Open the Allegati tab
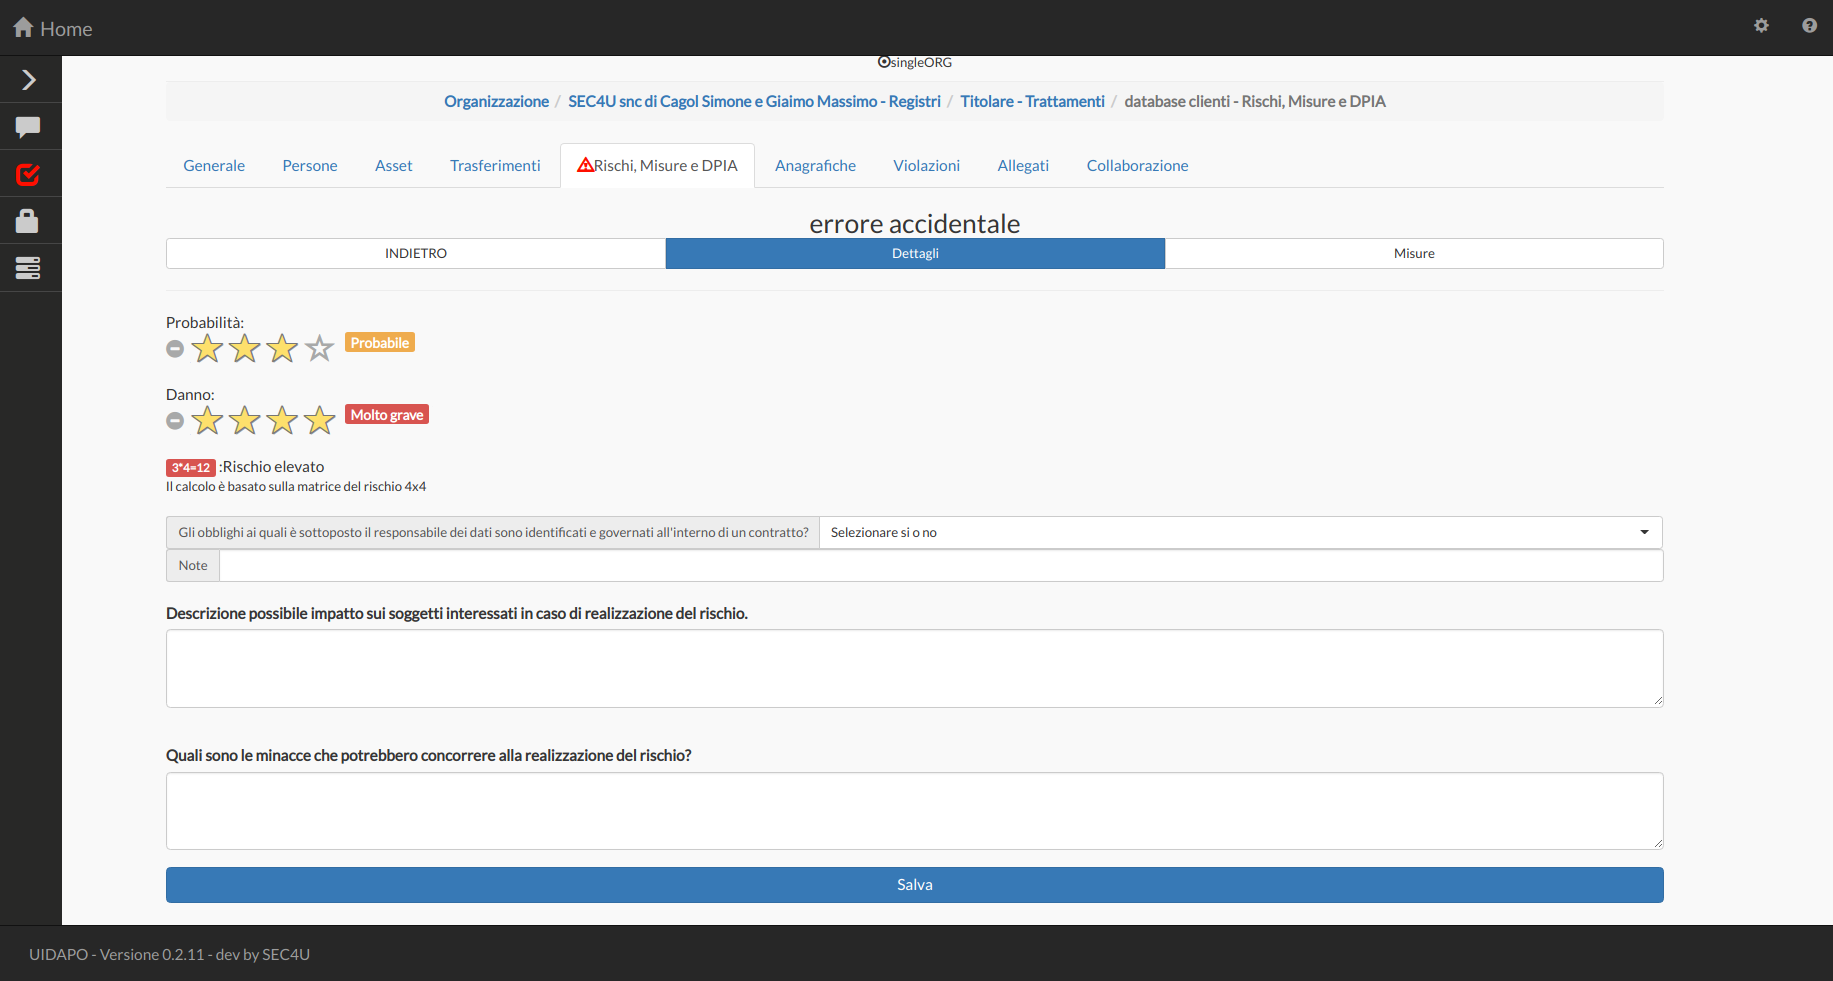1833x981 pixels. pos(1023,166)
